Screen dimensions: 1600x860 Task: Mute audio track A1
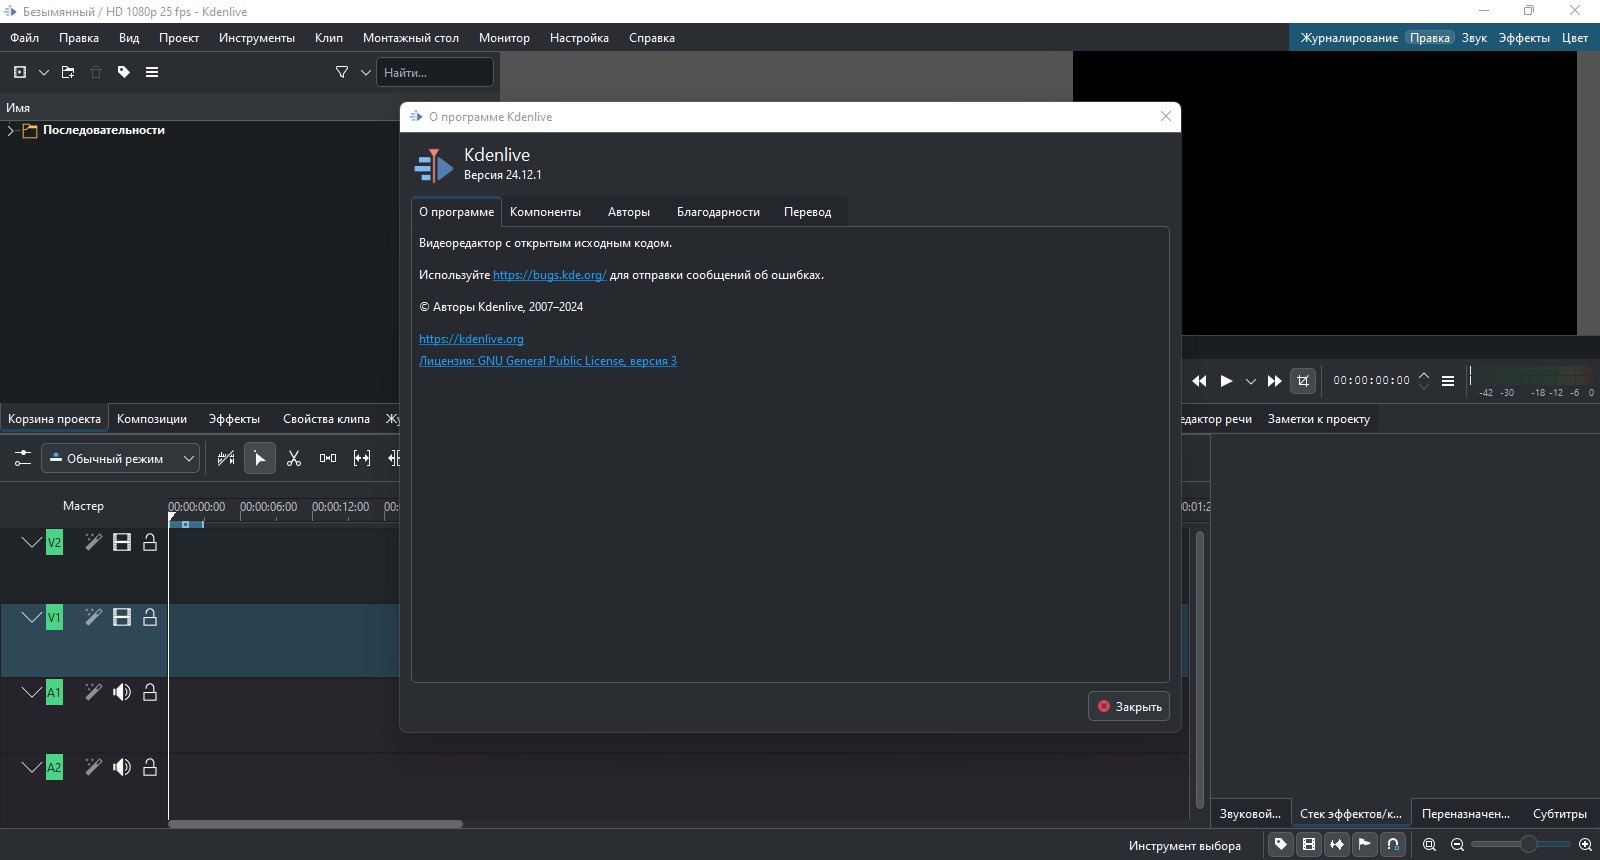122,692
